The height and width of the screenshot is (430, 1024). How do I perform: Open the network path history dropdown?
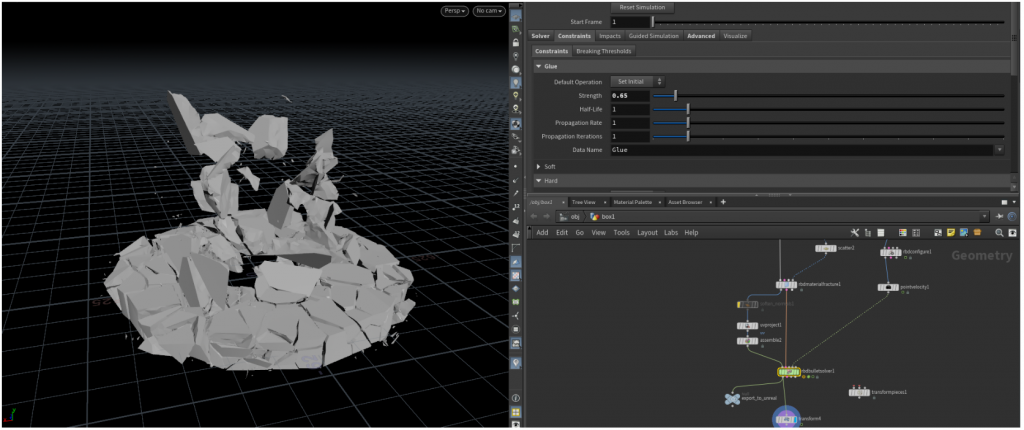coord(985,217)
